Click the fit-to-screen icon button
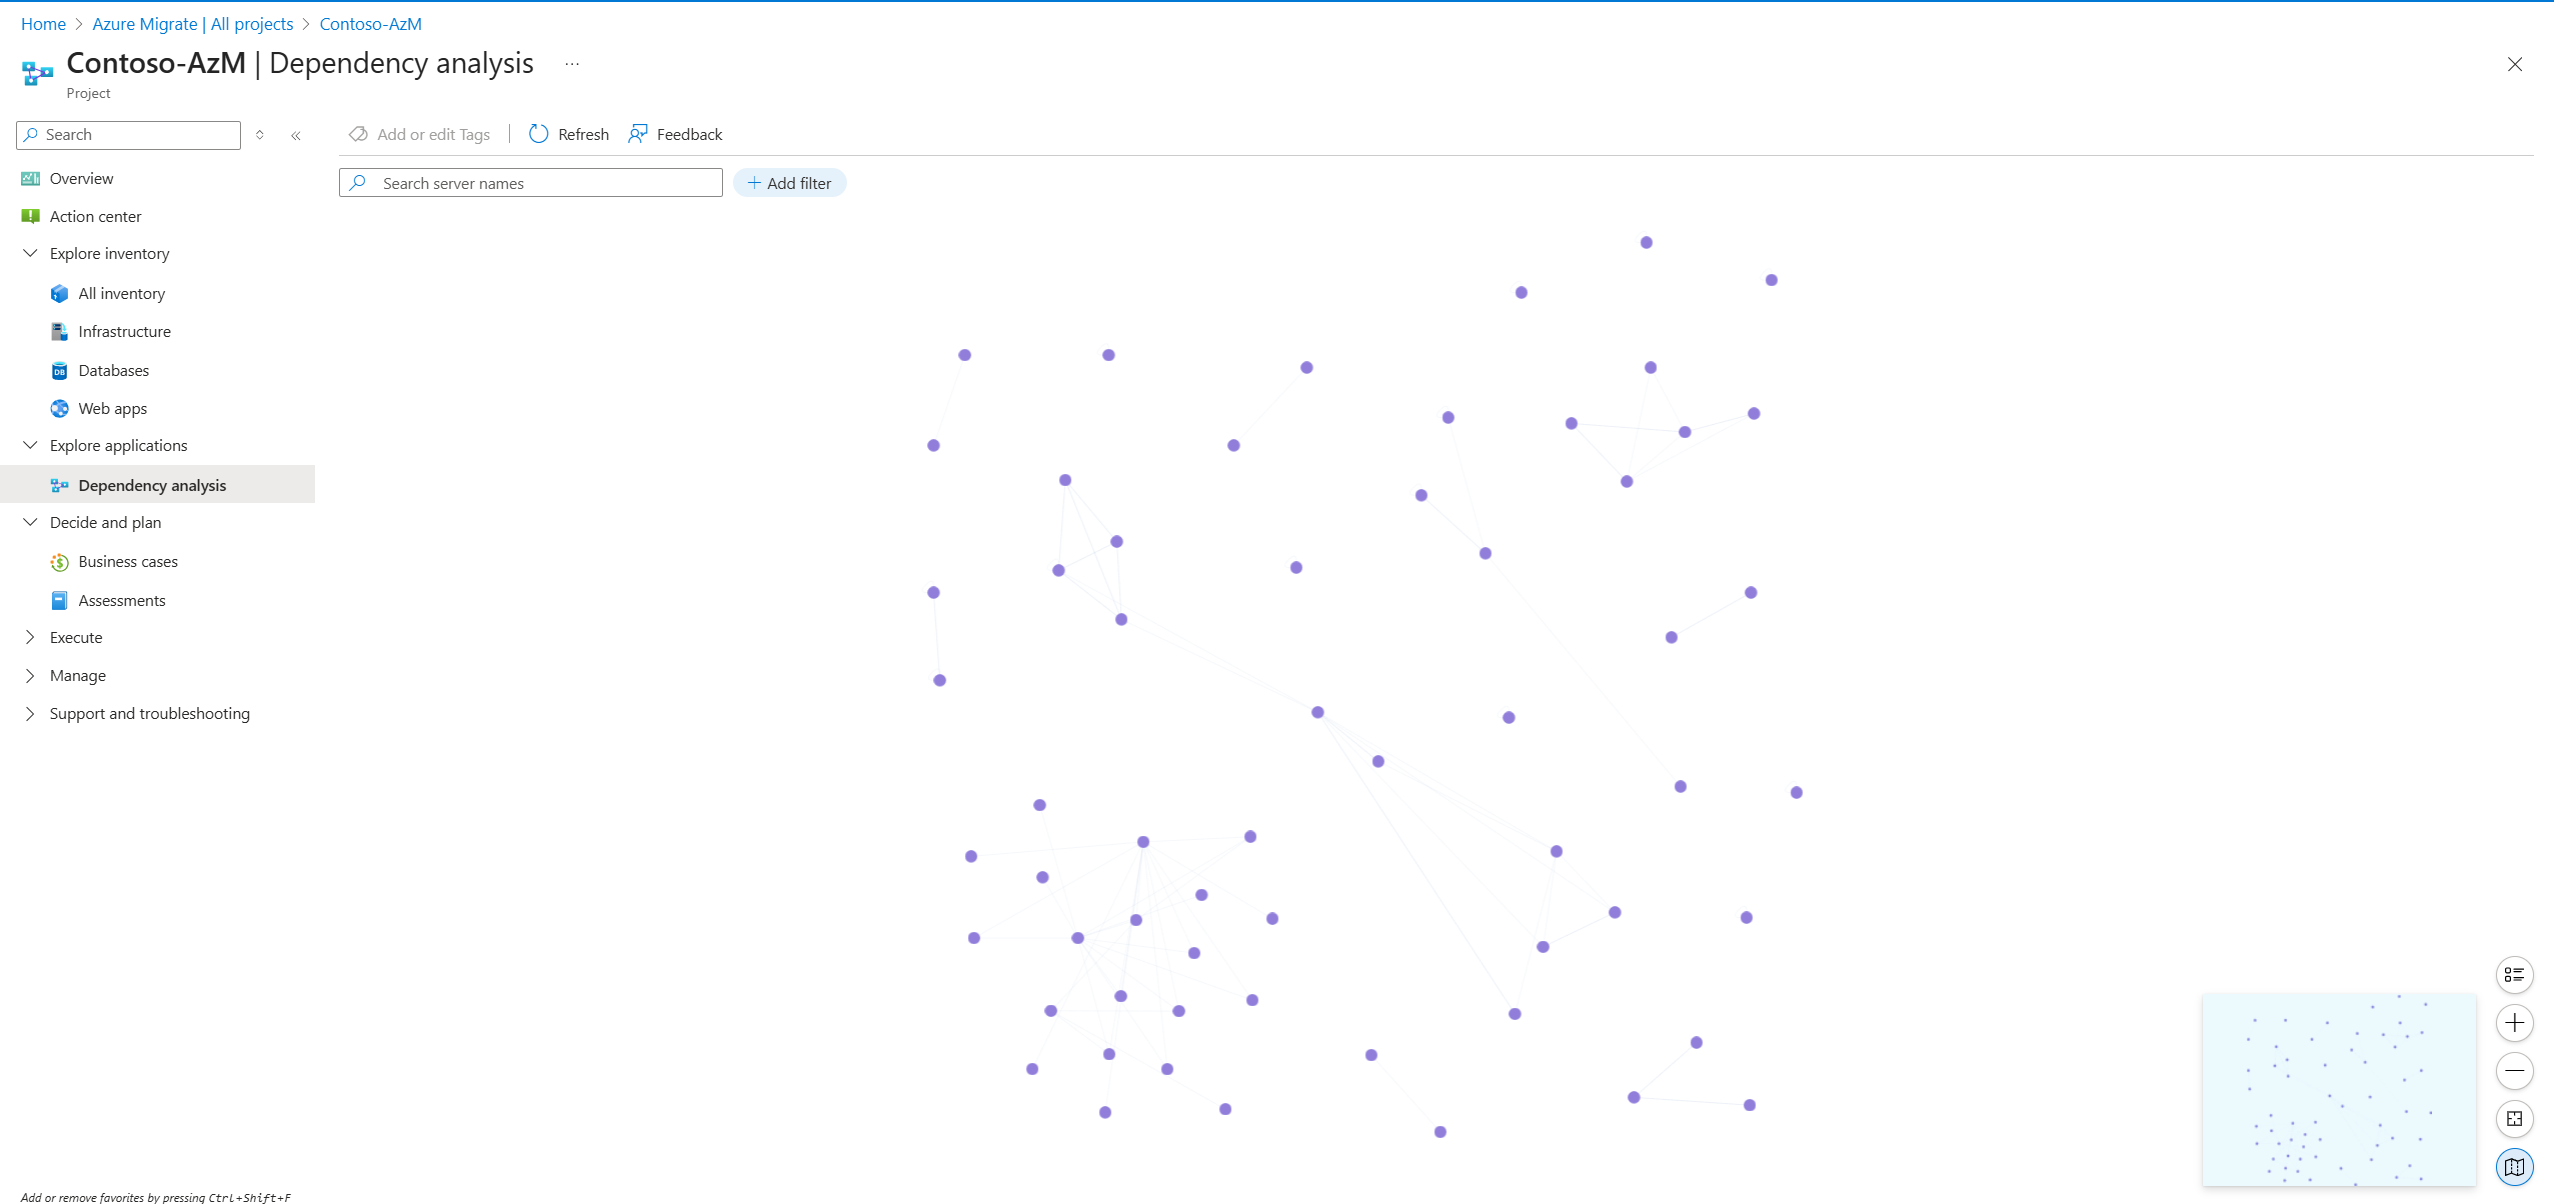2554x1204 pixels. [2514, 1118]
